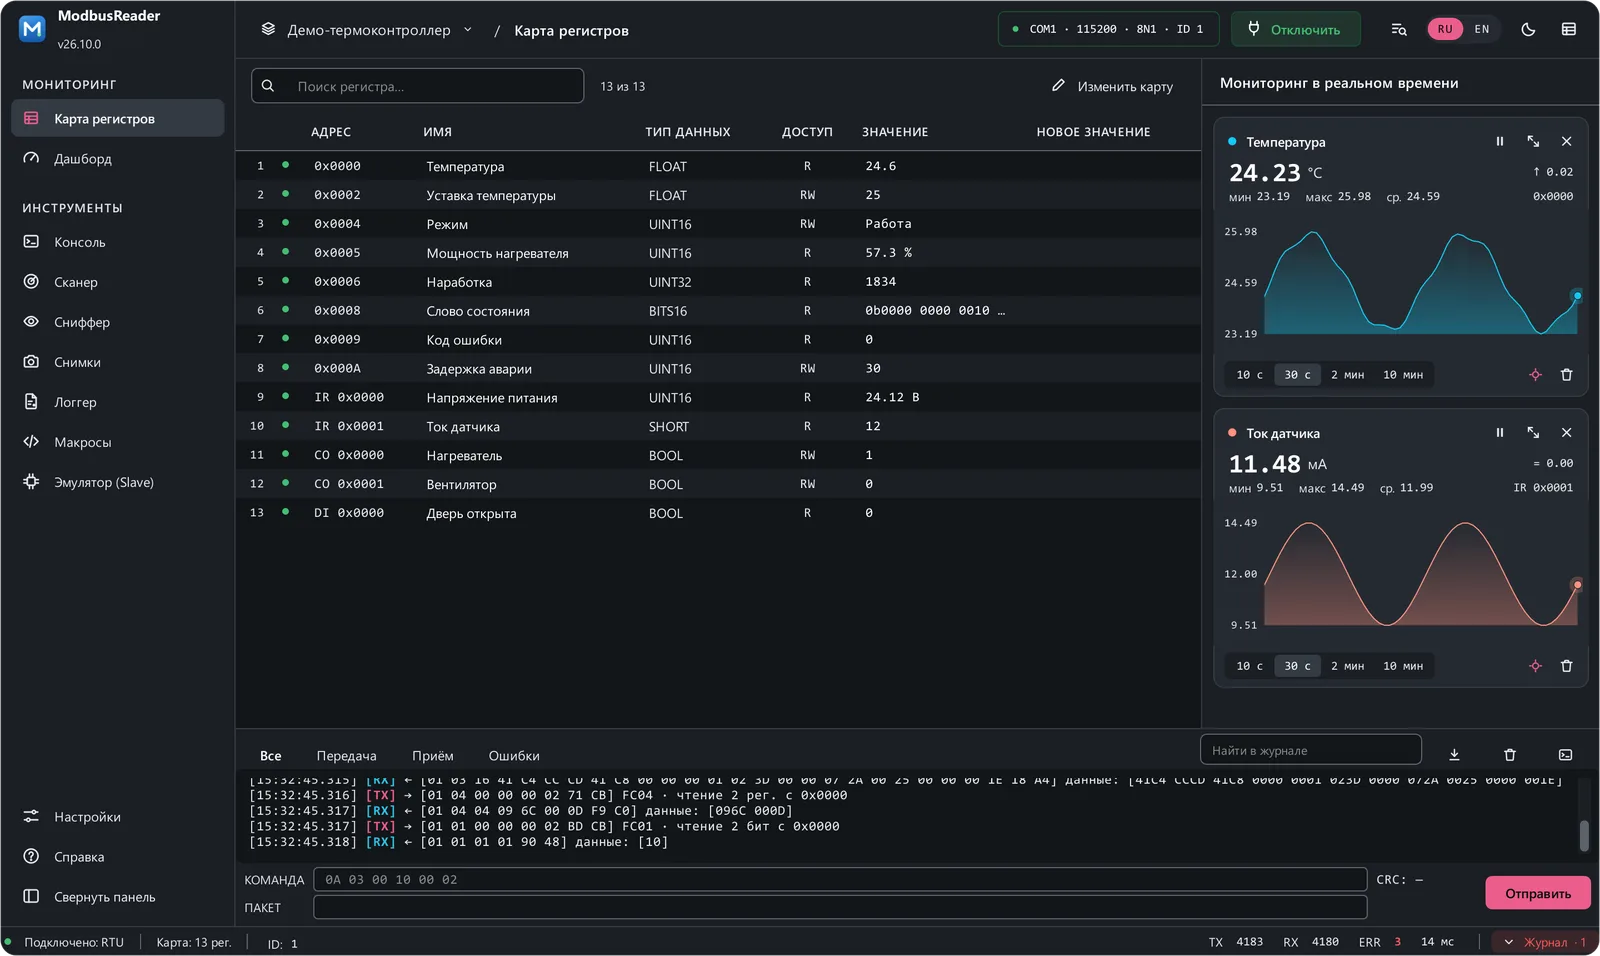Image resolution: width=1600 pixels, height=956 pixels.
Task: Remove the Ток датчика chart with X
Action: 1566,433
